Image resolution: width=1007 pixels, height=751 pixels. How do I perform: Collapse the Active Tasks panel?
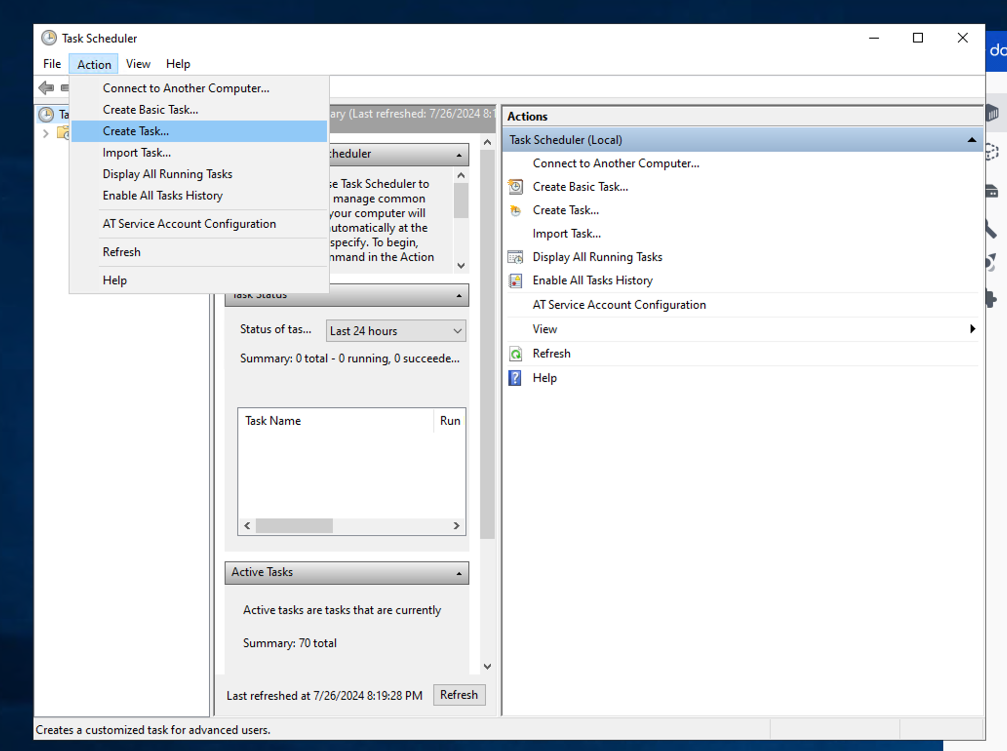460,572
